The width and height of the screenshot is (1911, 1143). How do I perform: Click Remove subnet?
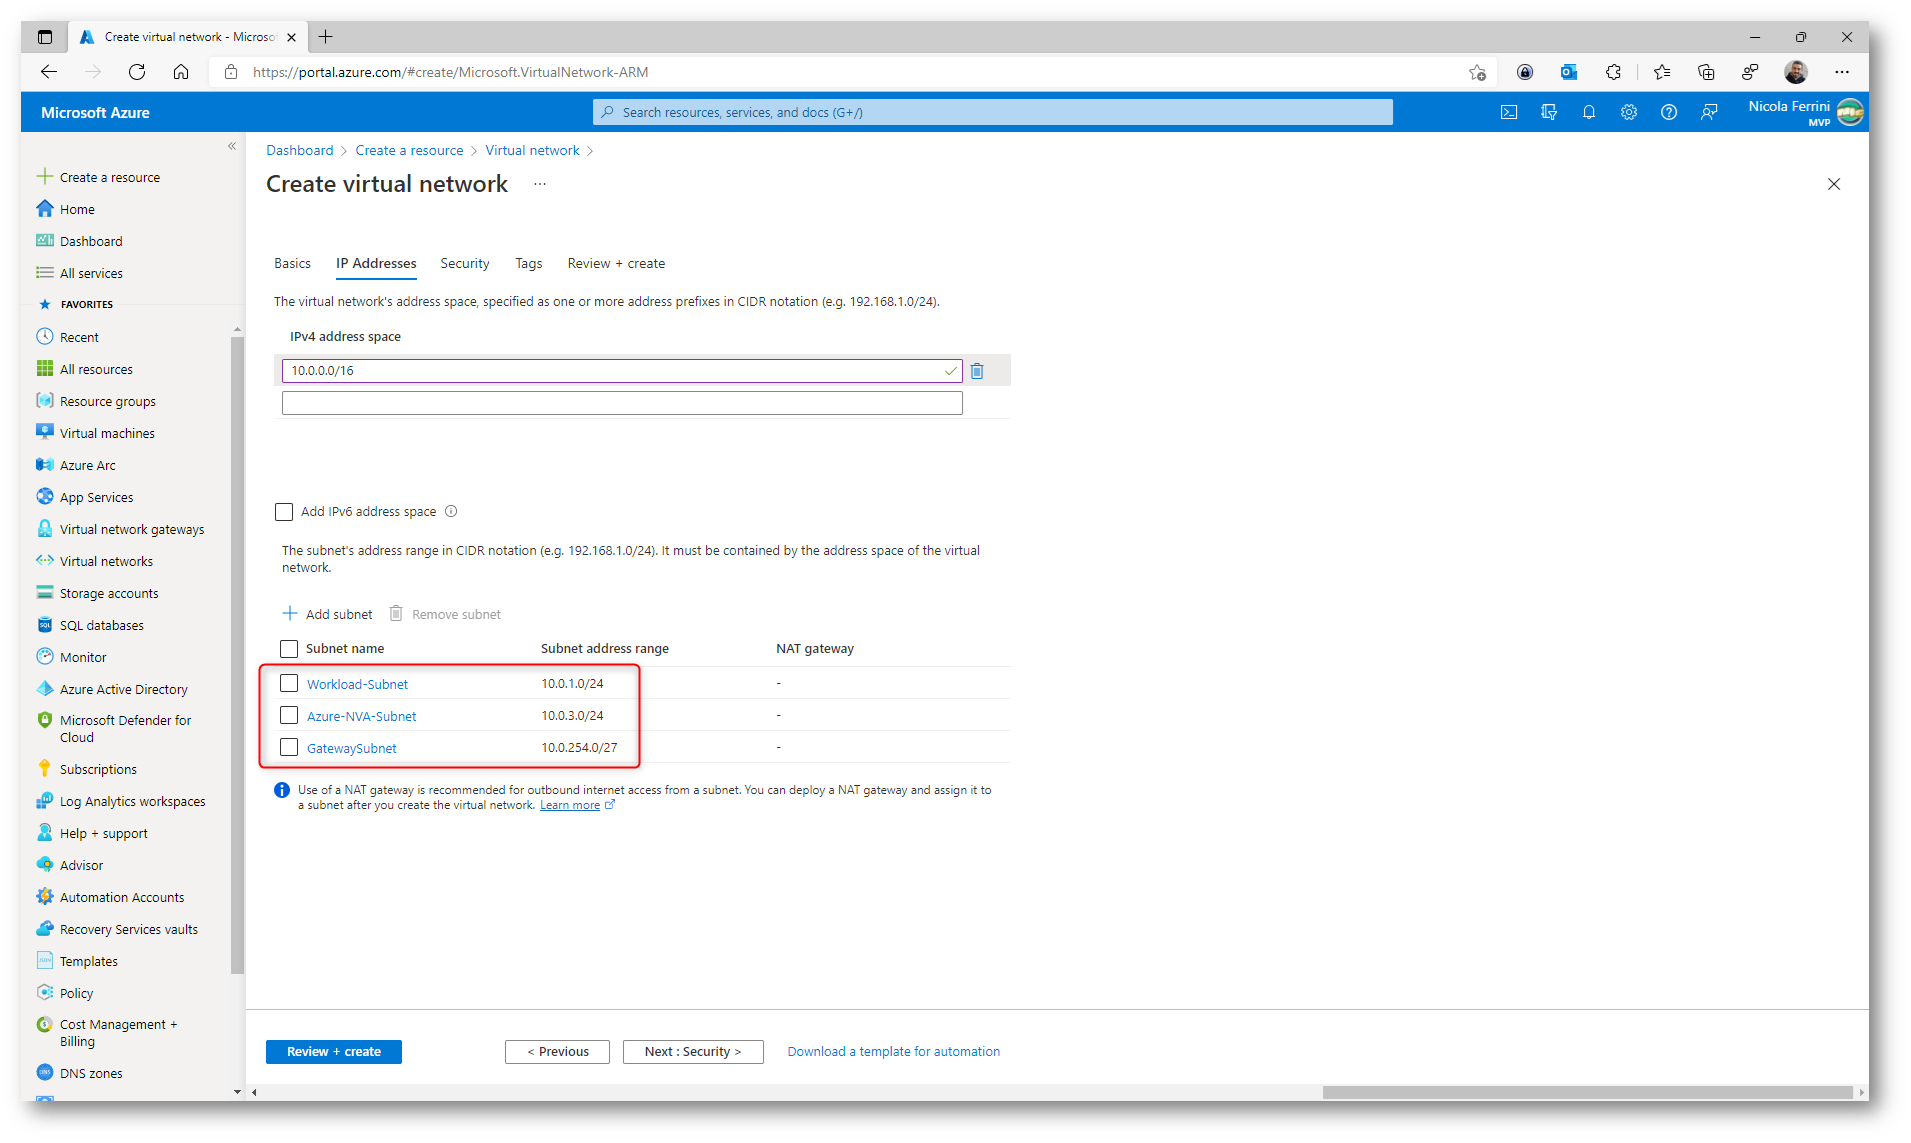[445, 614]
